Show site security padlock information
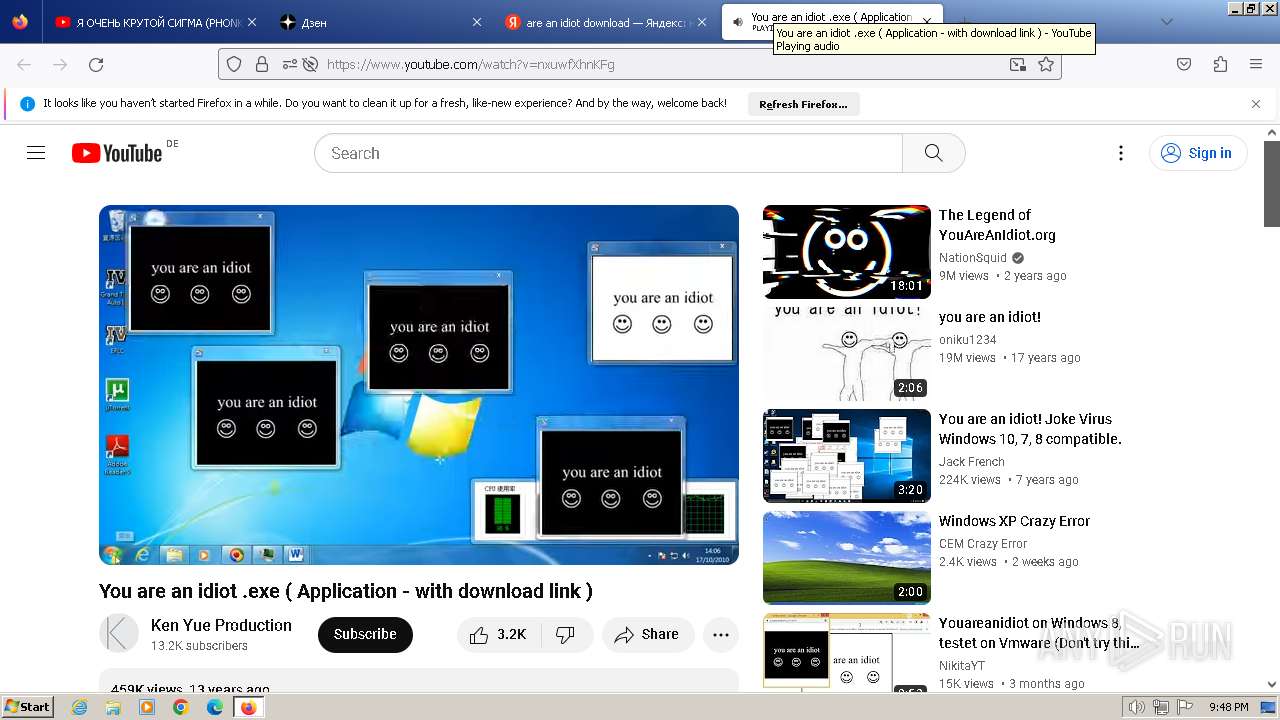This screenshot has width=1280, height=720. (262, 64)
